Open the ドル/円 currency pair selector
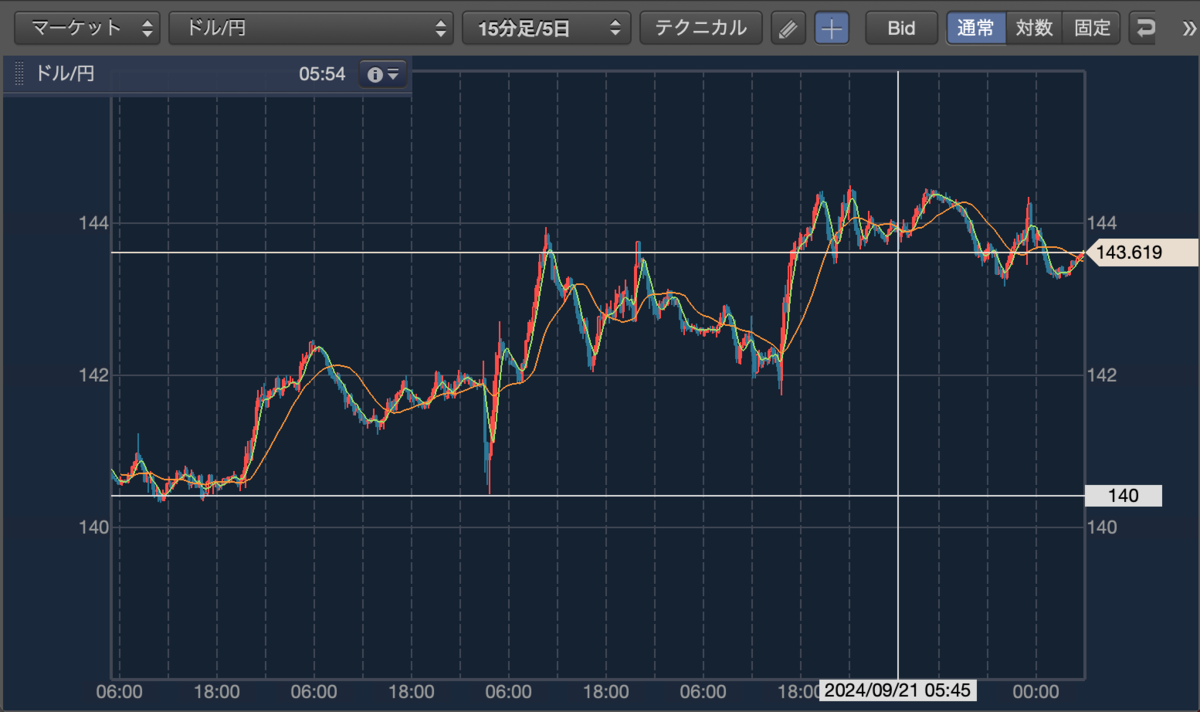Image resolution: width=1200 pixels, height=712 pixels. click(310, 27)
